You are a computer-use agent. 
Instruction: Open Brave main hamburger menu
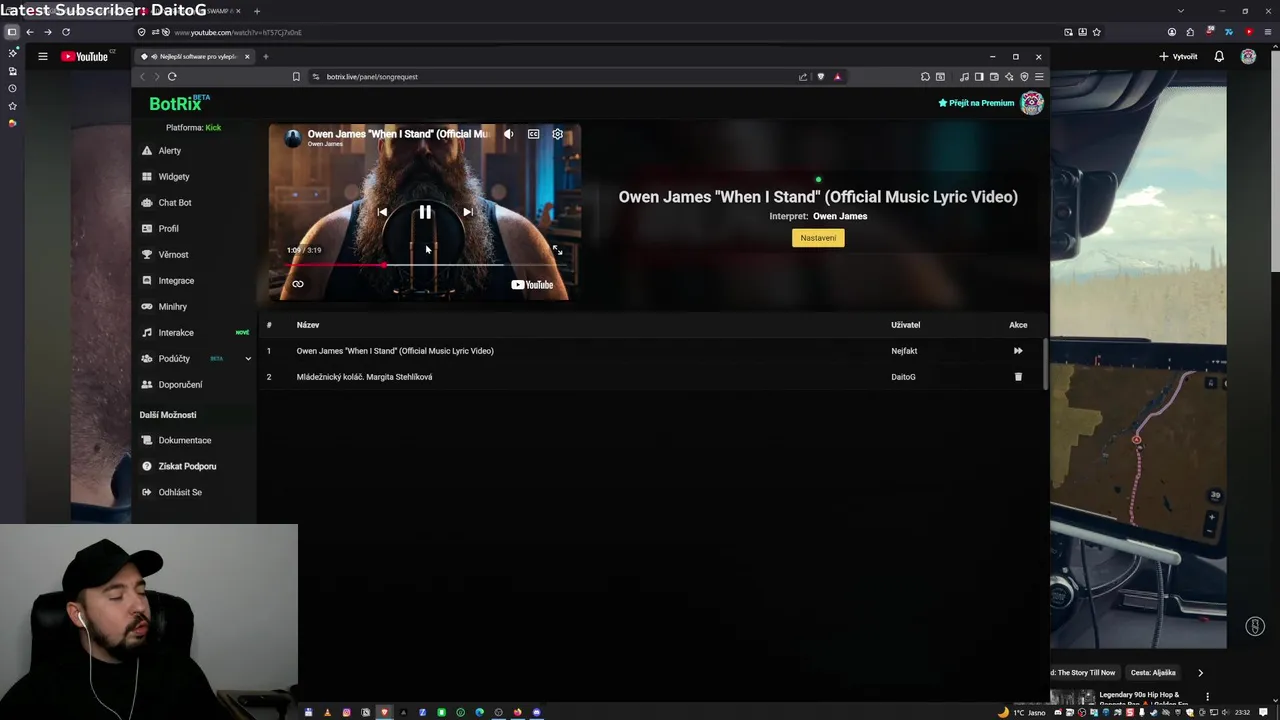1039,77
